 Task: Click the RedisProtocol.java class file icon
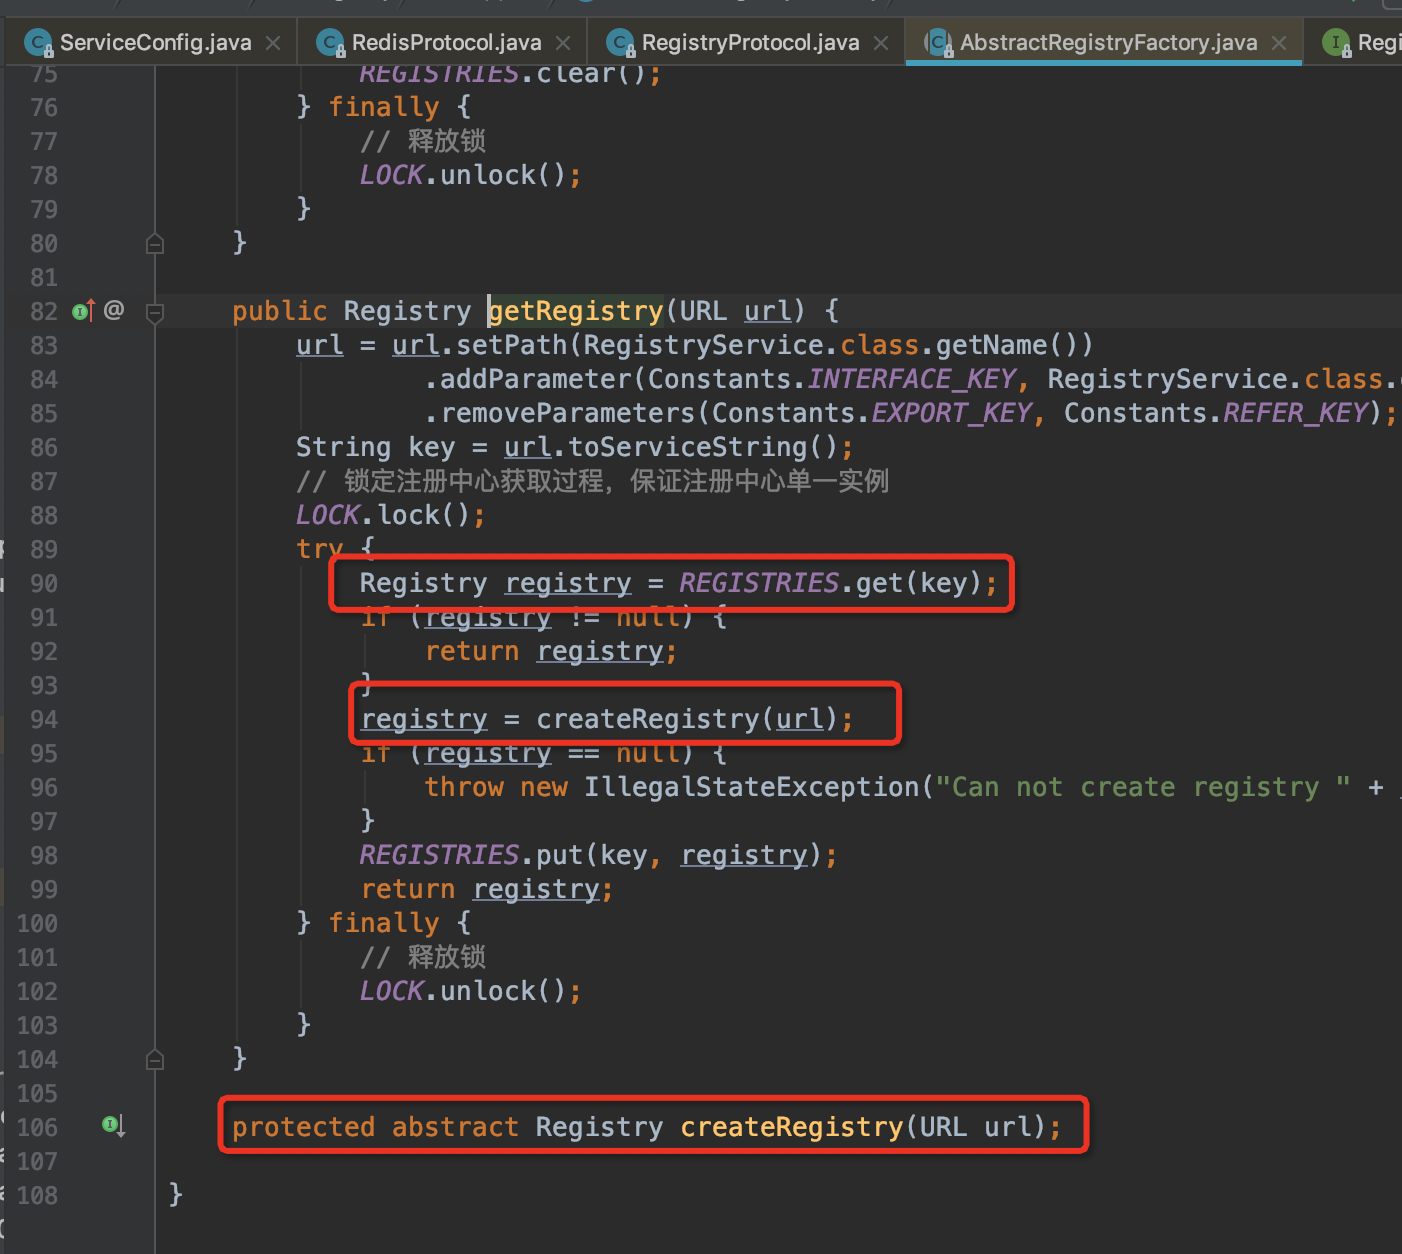point(330,43)
